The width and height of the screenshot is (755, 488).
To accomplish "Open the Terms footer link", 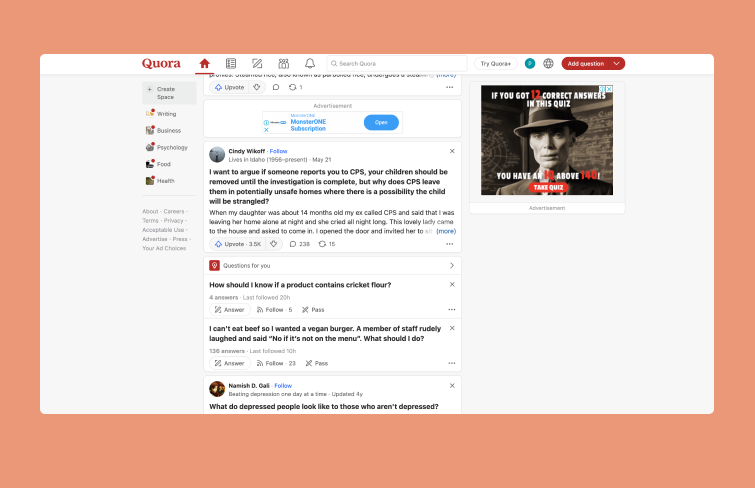I will (150, 221).
